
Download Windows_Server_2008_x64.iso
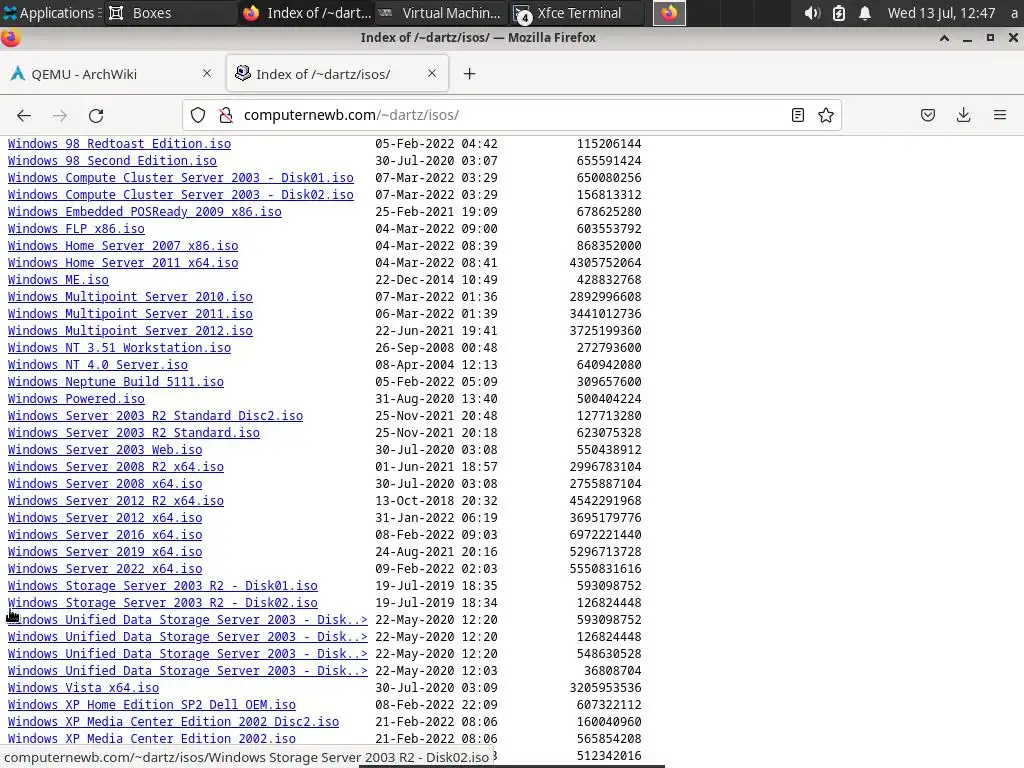coord(104,483)
